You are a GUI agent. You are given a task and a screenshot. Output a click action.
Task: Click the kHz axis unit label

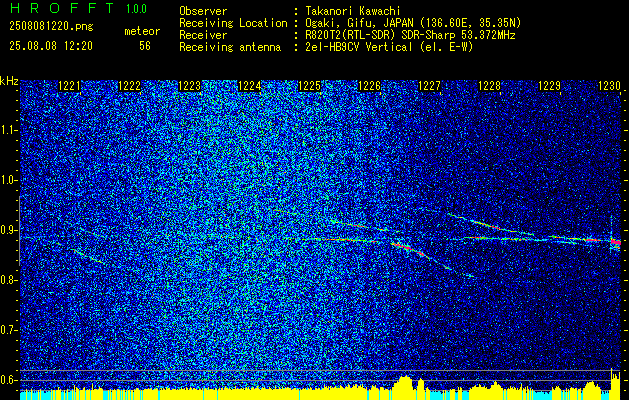(x=9, y=81)
